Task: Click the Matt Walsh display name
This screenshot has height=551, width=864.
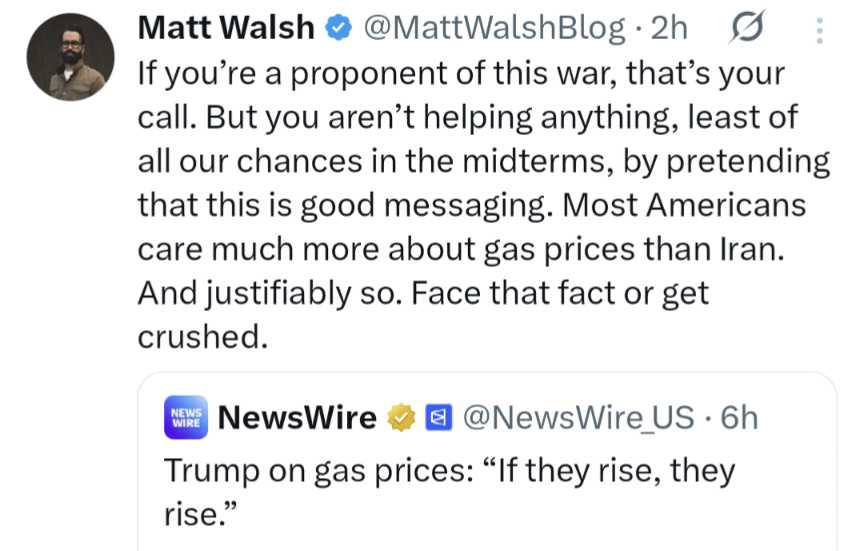Action: 225,28
